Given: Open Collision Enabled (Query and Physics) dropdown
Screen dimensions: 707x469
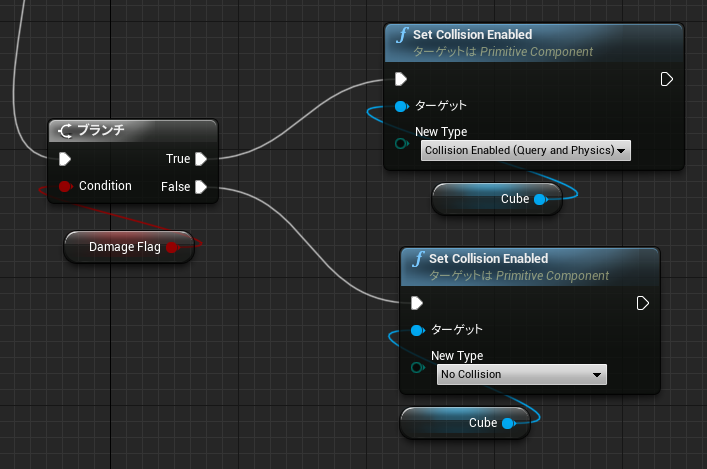Looking at the screenshot, I should click(526, 151).
